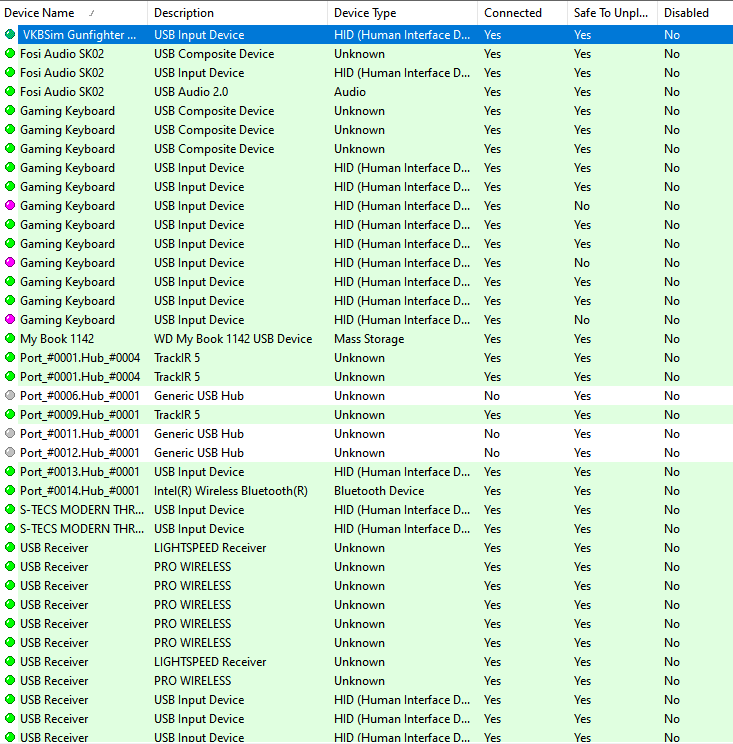This screenshot has height=744, width=733.
Task: Select Port_#0012.Hub_#0001 device name
Action: pyautogui.click(x=80, y=453)
